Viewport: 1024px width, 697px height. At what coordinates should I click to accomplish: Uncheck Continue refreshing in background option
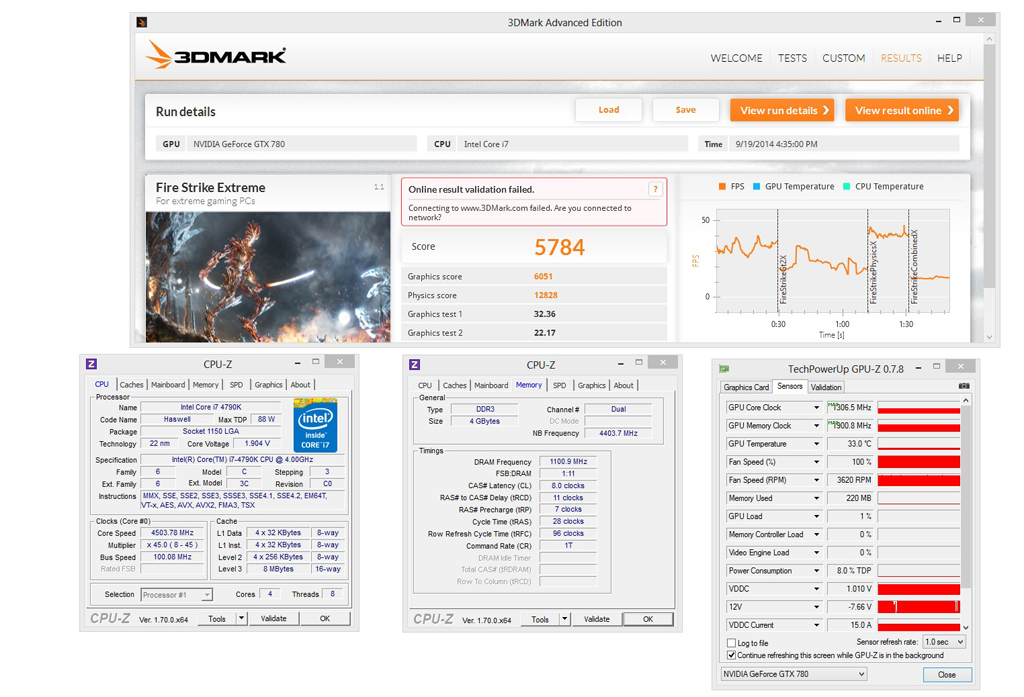[x=731, y=655]
